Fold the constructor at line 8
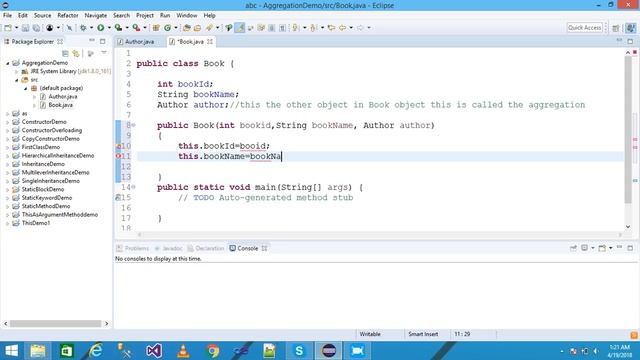This screenshot has width=640, height=360. tap(133, 125)
